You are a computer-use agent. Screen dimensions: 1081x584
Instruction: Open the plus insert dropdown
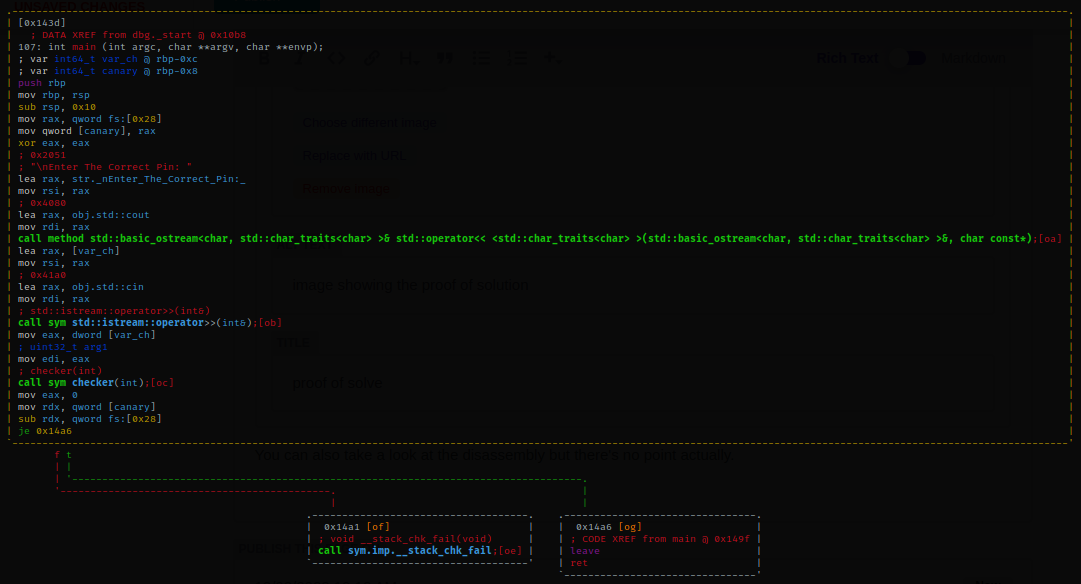[x=552, y=59]
